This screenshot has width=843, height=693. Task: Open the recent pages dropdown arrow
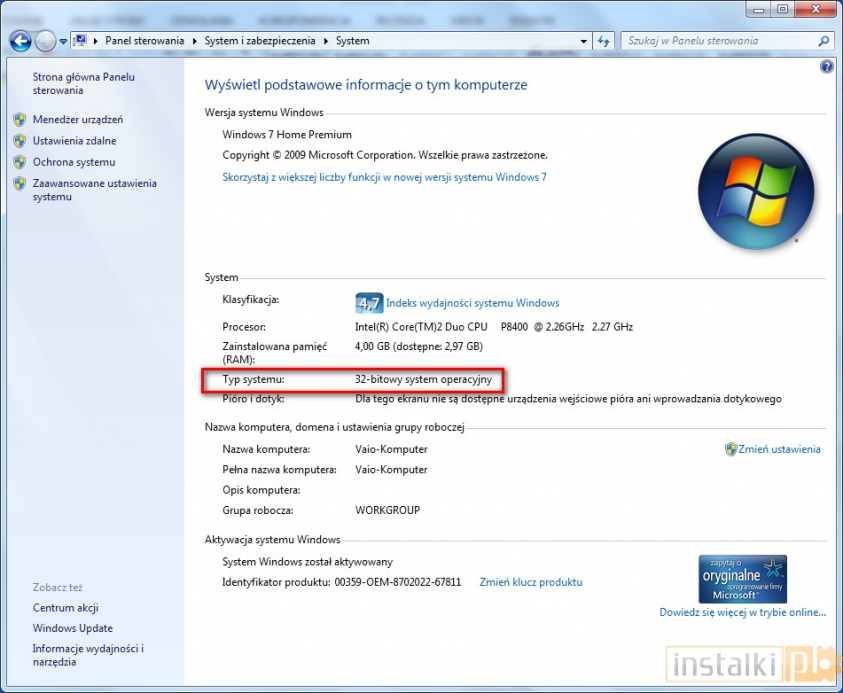coord(64,41)
